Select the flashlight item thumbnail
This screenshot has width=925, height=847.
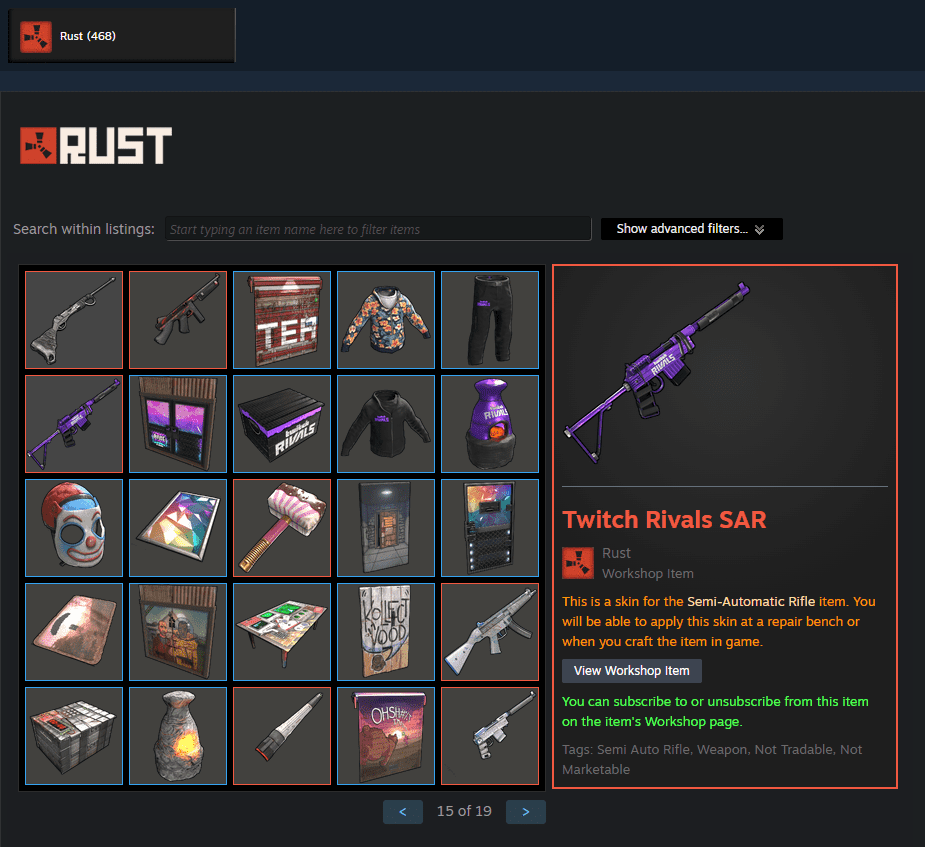point(282,736)
